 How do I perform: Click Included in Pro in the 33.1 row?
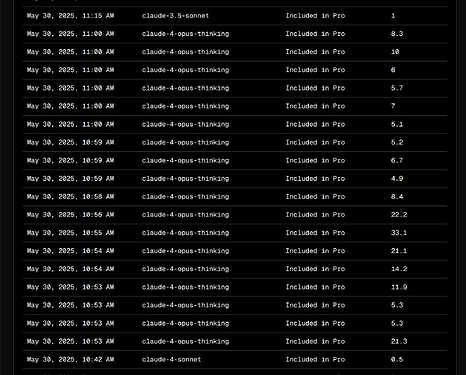pyautogui.click(x=315, y=233)
